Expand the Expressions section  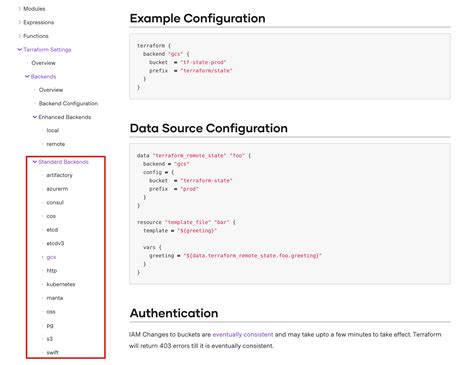38,22
